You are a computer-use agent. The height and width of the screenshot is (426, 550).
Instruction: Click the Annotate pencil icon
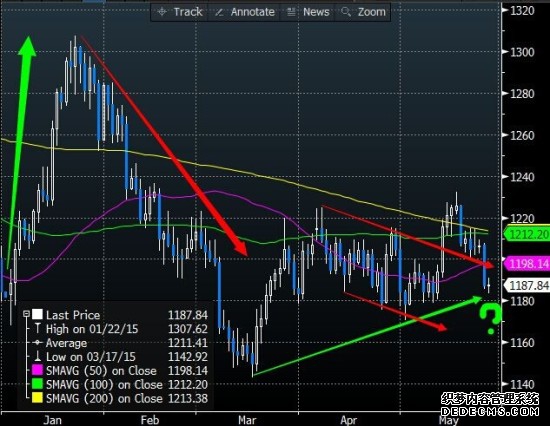pyautogui.click(x=219, y=13)
